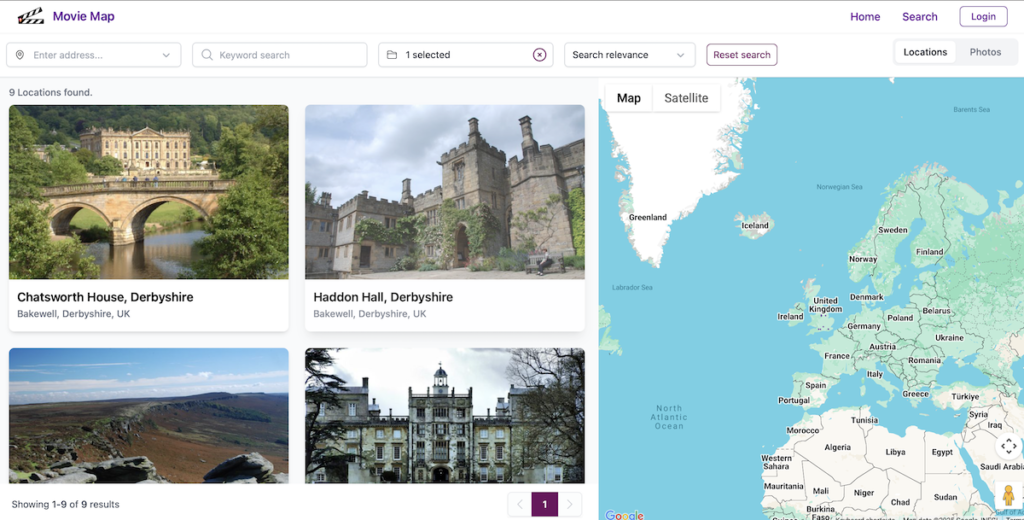Open the Search menu item
The width and height of the screenshot is (1024, 520).
coord(919,17)
